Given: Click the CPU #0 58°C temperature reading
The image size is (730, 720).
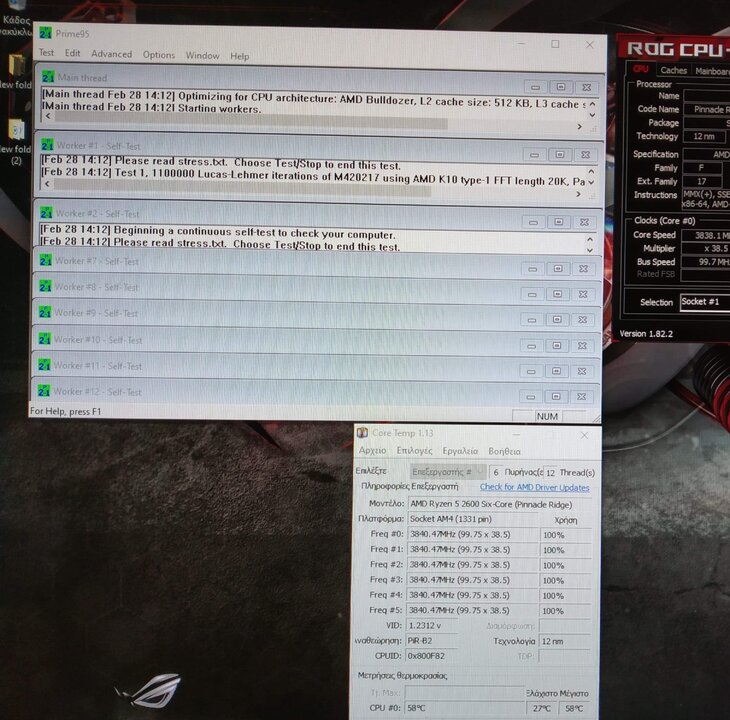Looking at the screenshot, I should [x=464, y=708].
